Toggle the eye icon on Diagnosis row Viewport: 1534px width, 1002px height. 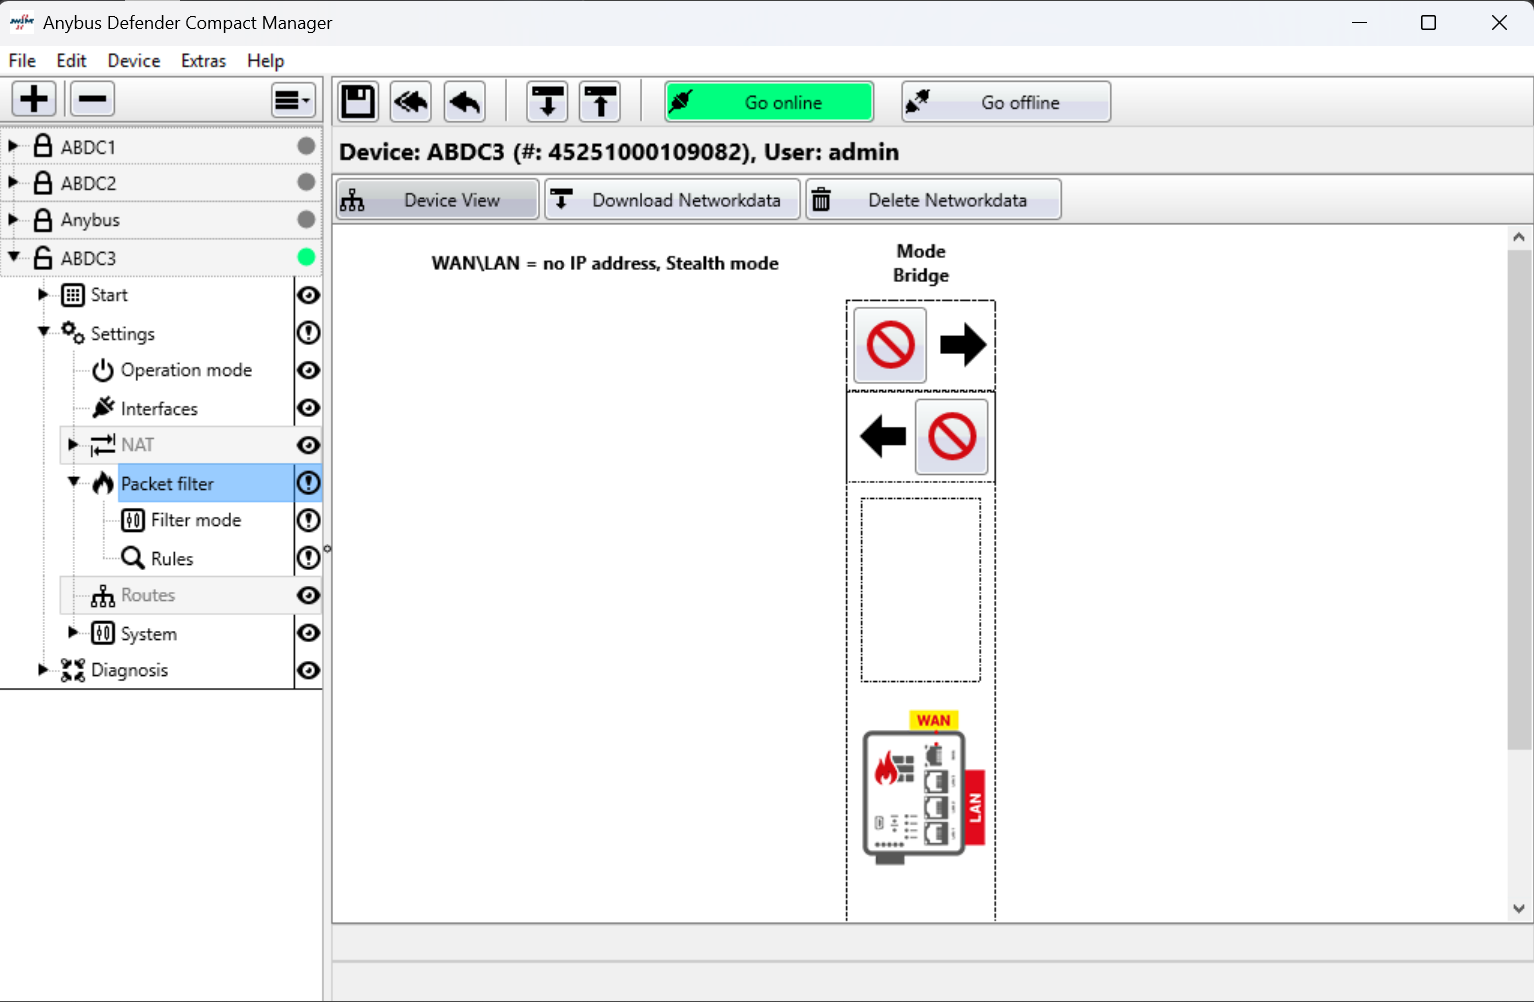(309, 670)
